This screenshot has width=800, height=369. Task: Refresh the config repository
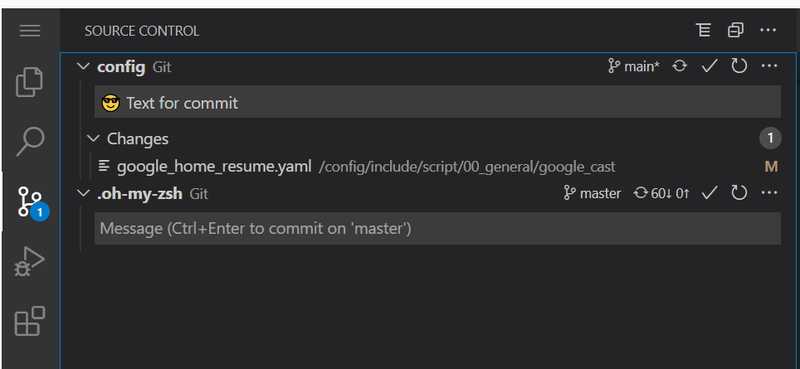[x=739, y=66]
